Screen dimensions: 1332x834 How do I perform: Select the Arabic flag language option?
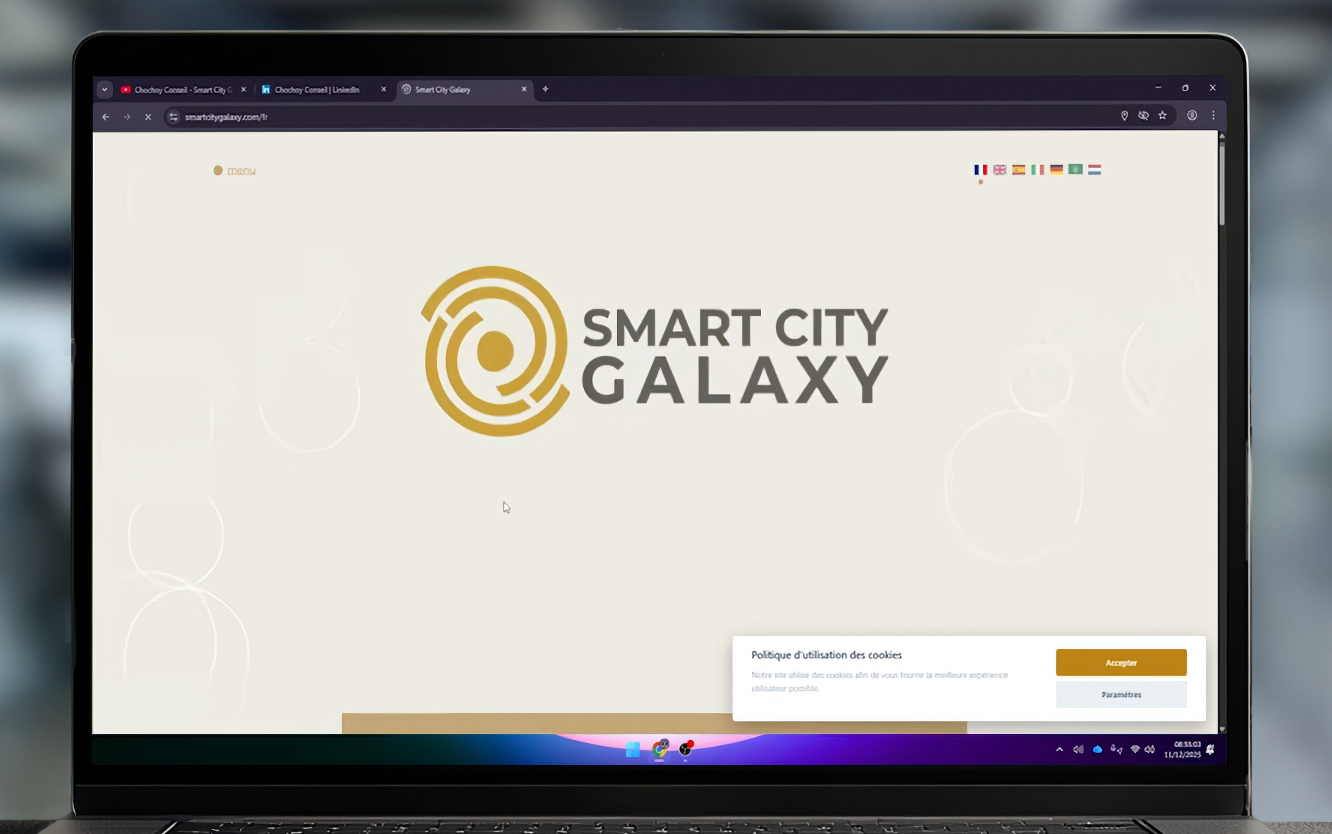[1075, 170]
